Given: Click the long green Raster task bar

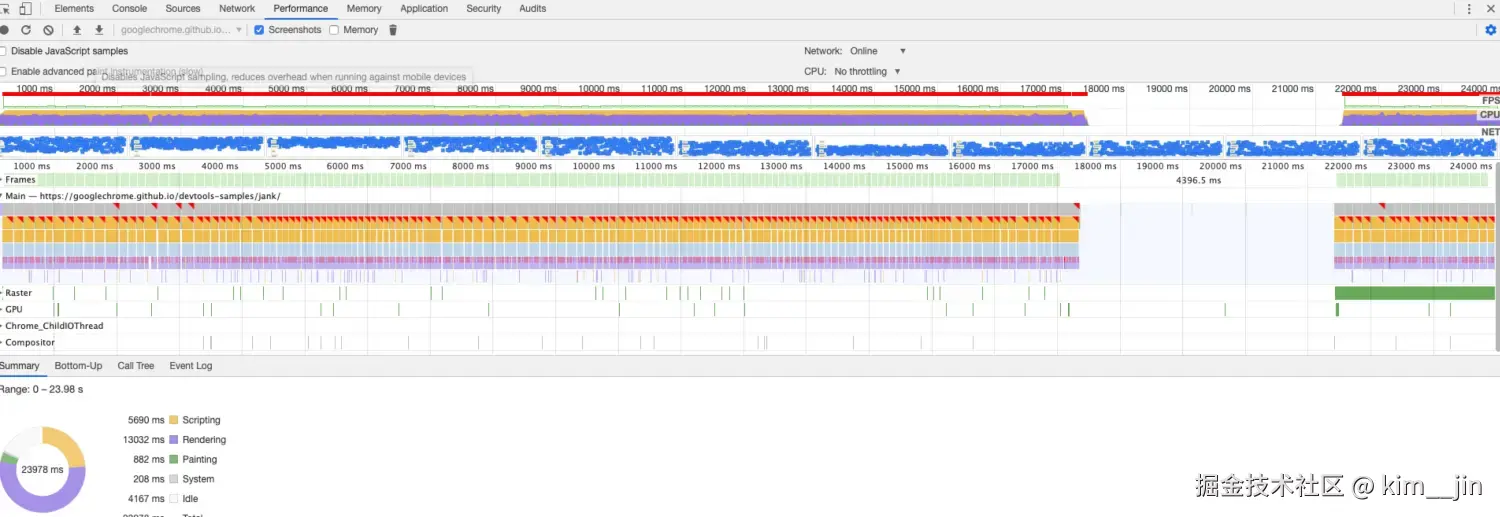Looking at the screenshot, I should (1416, 293).
